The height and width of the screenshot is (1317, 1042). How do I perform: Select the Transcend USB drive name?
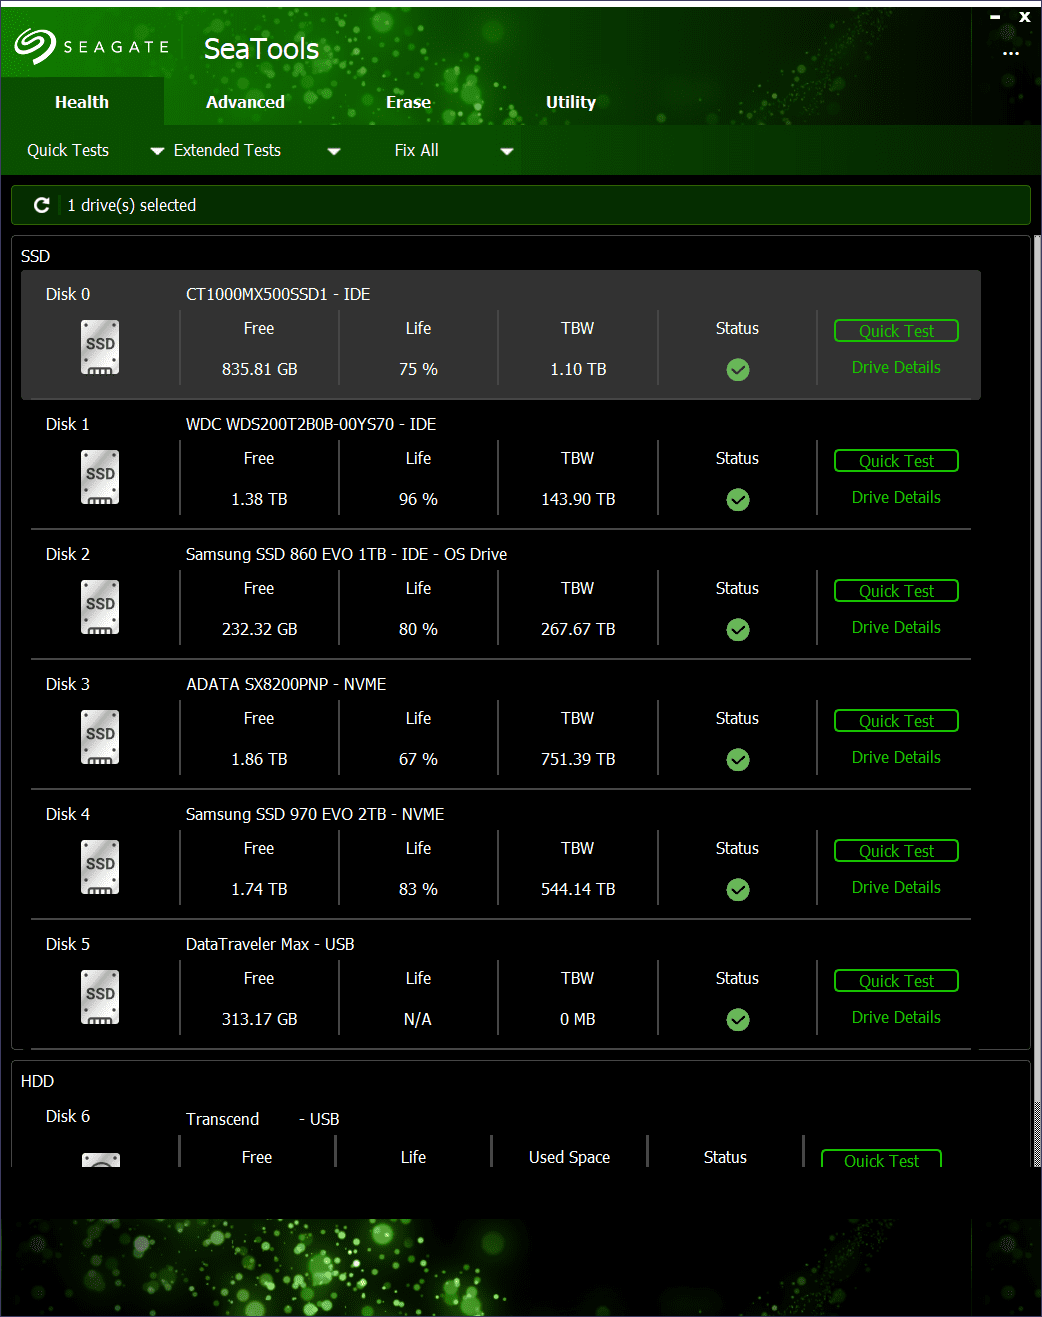point(262,1119)
